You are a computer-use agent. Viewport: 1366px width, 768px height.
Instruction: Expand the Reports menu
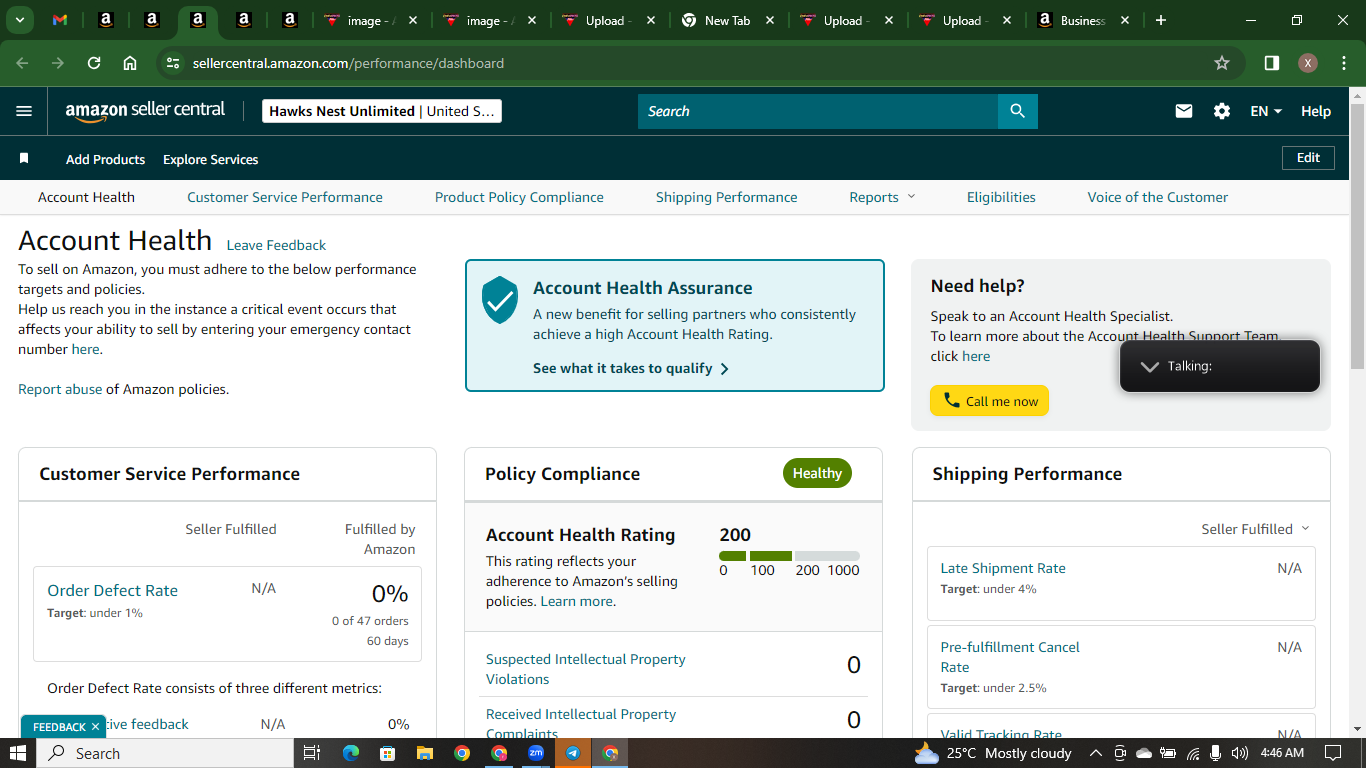tap(882, 197)
